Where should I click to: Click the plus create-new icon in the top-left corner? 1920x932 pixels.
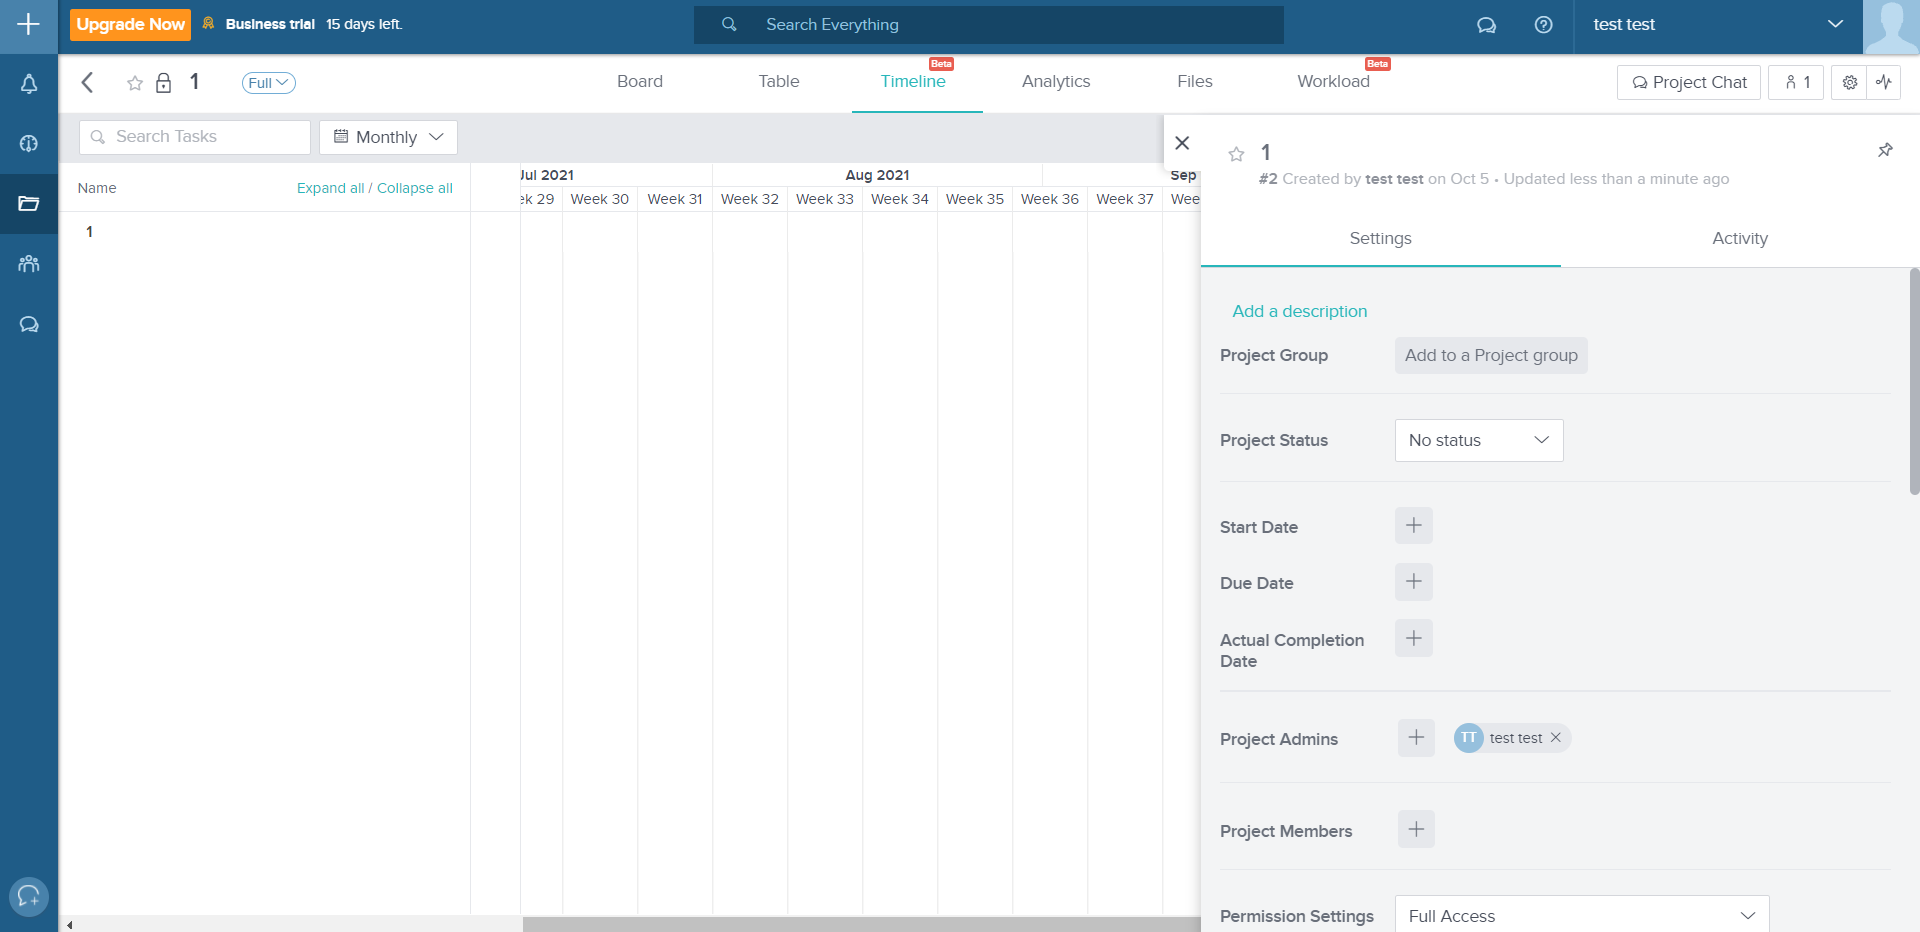pyautogui.click(x=29, y=25)
